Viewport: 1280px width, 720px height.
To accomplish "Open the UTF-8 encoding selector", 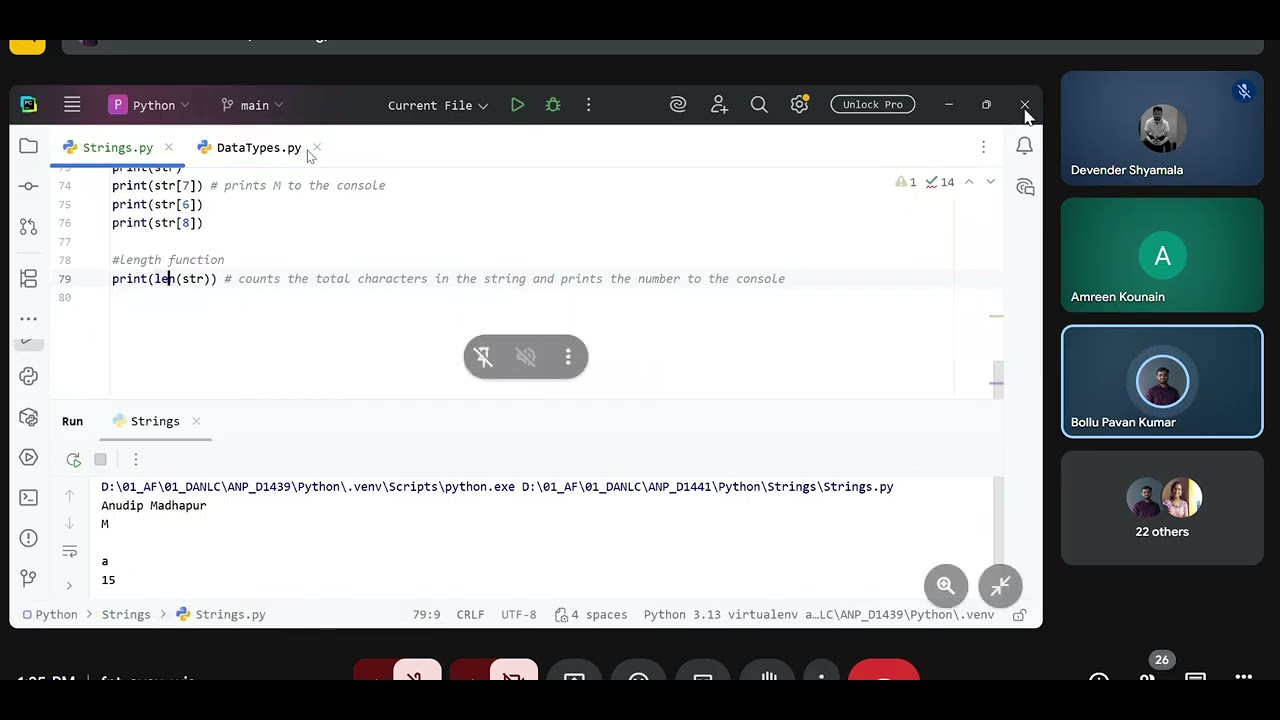I will (519, 615).
